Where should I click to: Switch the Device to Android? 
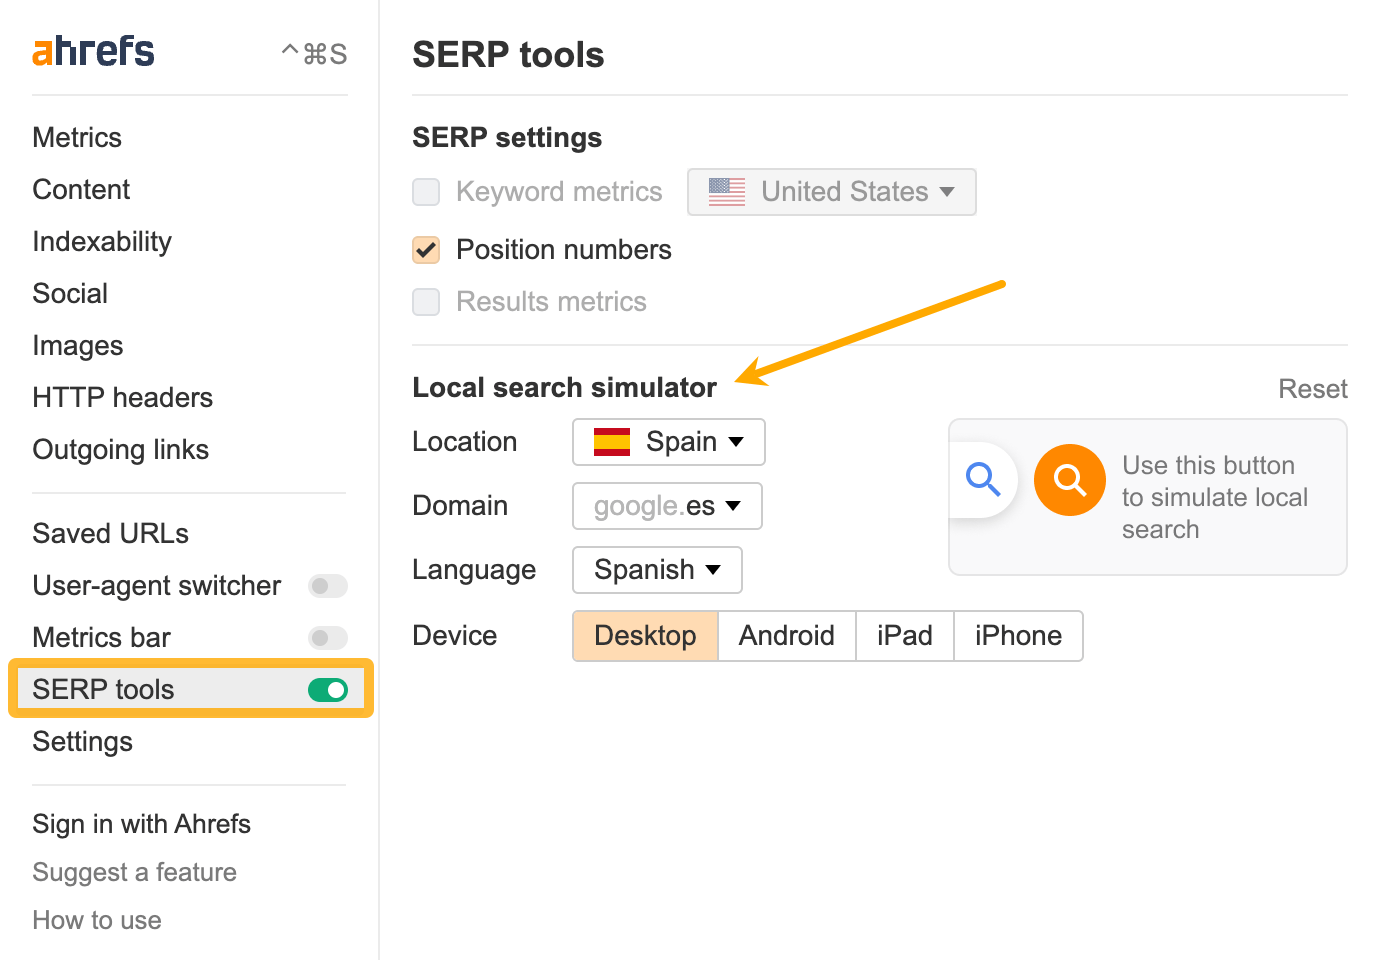pos(786,635)
